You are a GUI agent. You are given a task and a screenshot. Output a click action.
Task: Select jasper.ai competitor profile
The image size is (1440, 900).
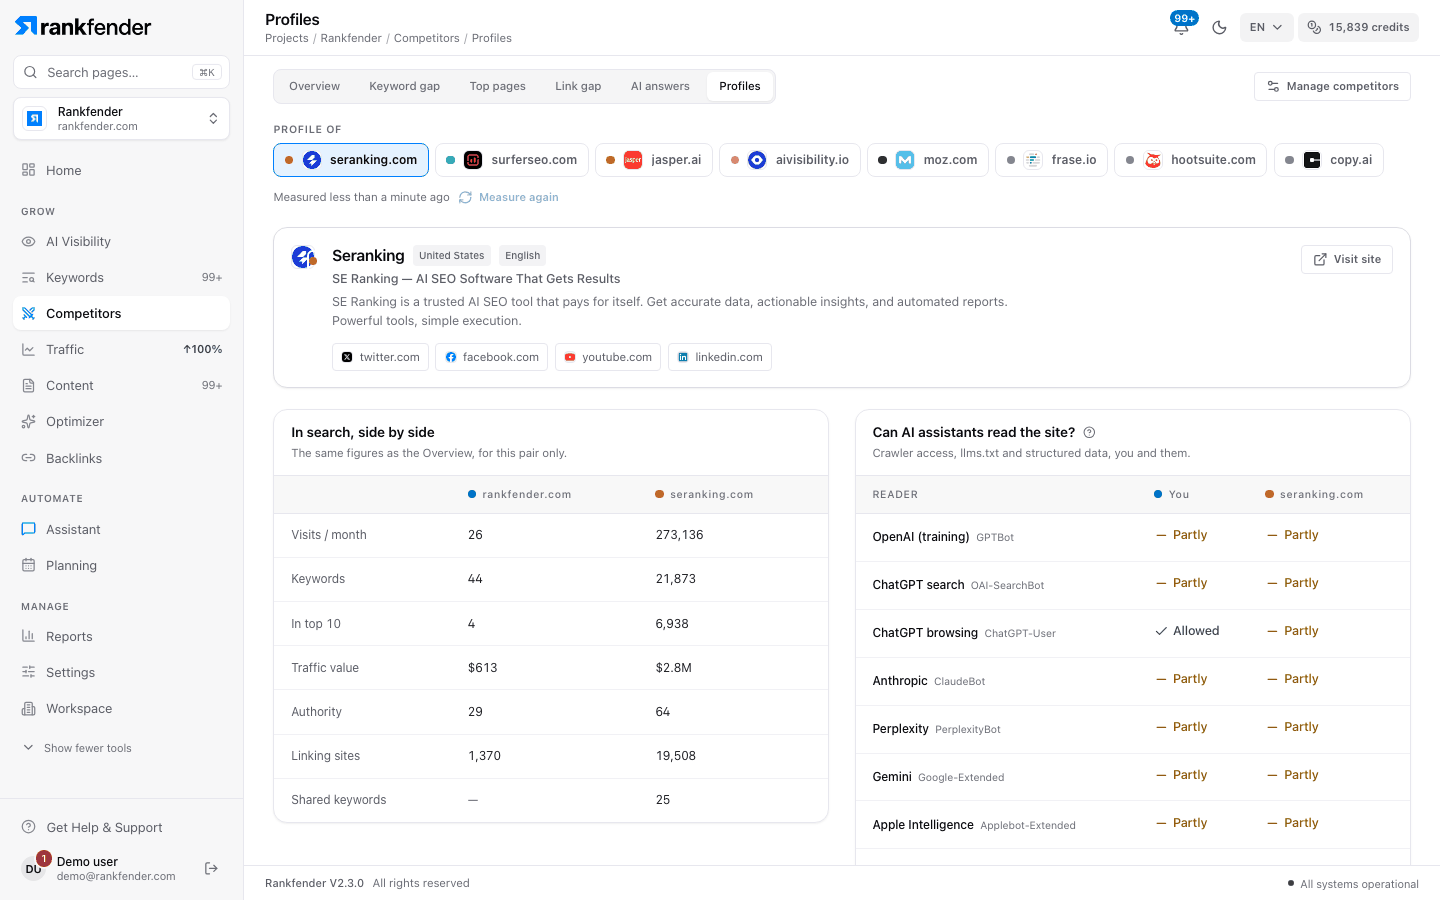click(x=654, y=160)
